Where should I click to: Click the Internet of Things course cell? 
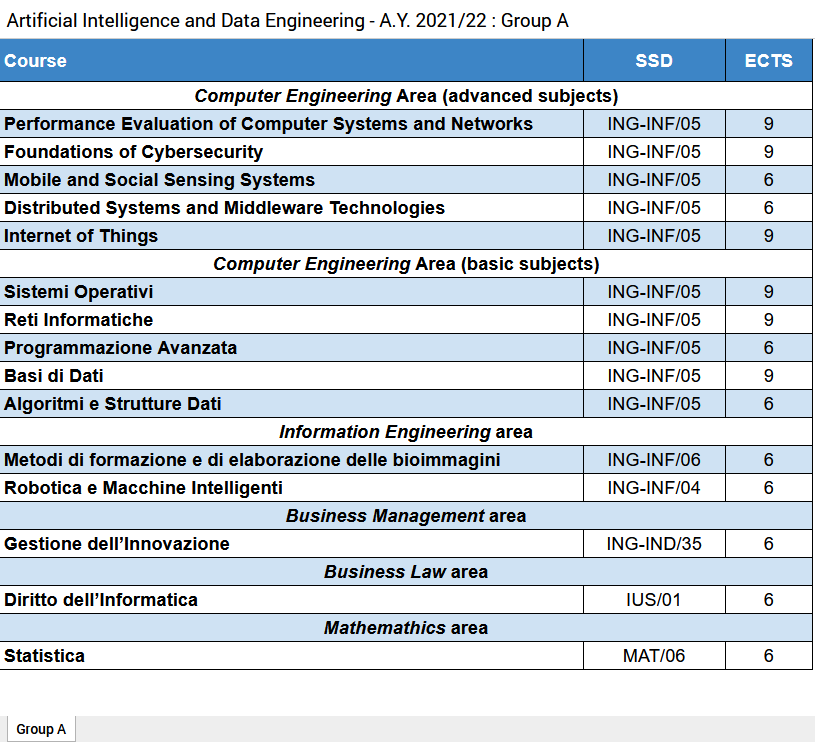coord(291,236)
